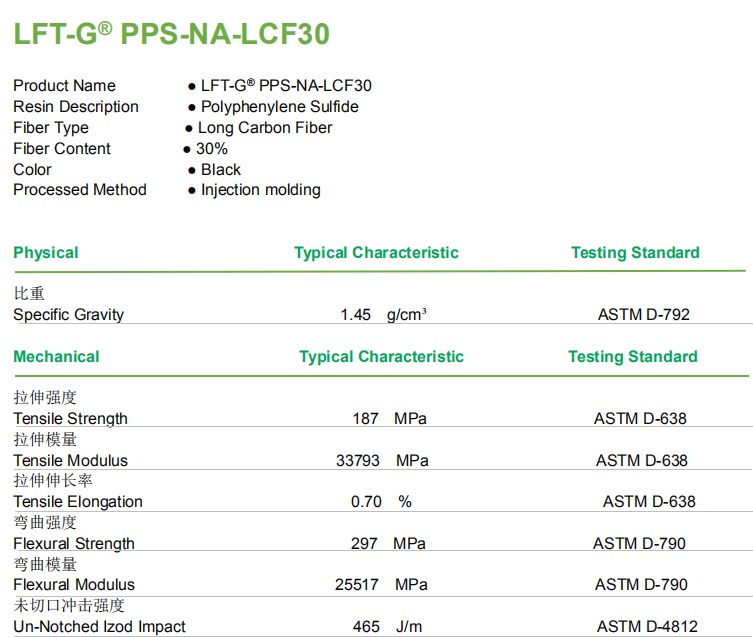Select the 'Resin Description' label
The height and width of the screenshot is (637, 753).
pyautogui.click(x=76, y=107)
